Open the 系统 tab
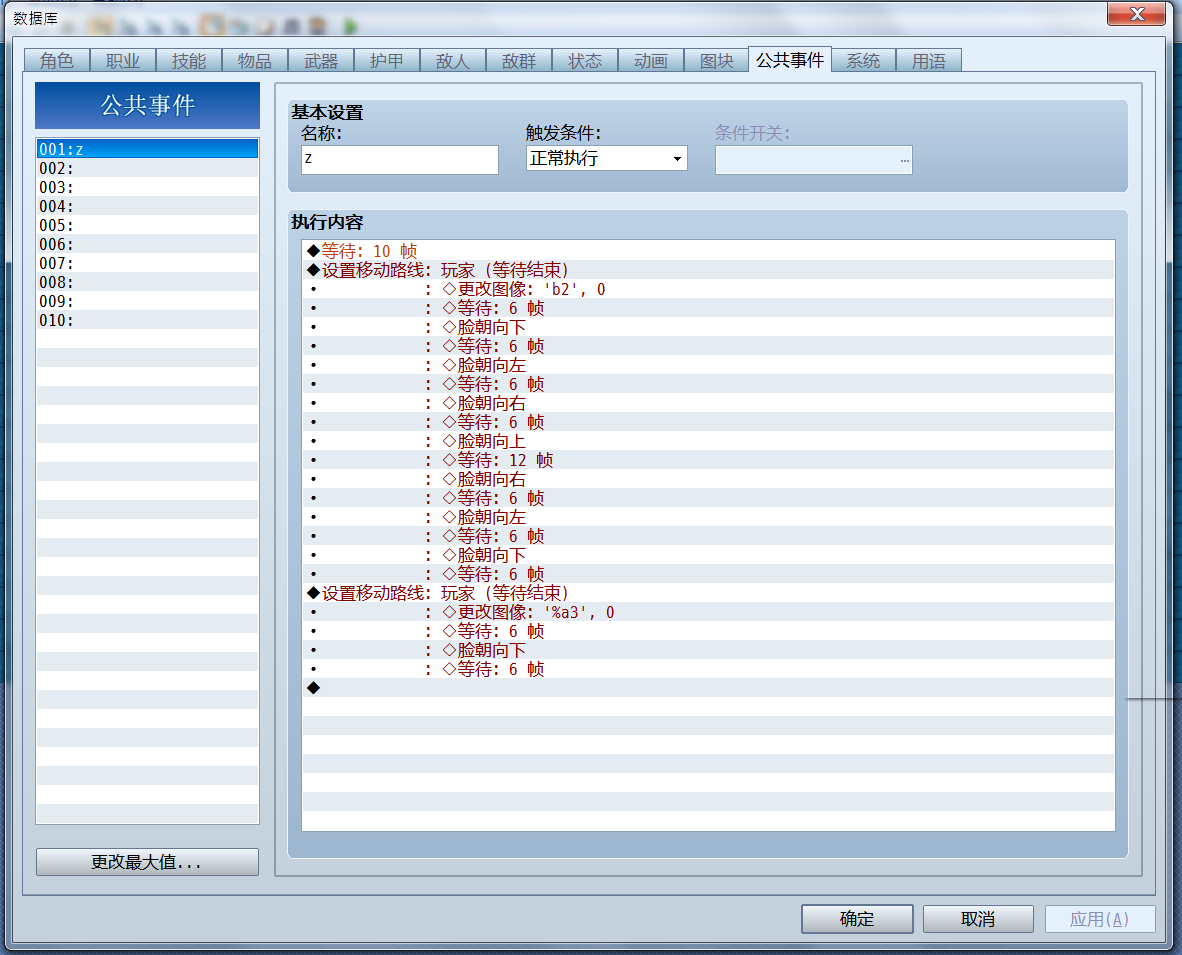 pos(863,60)
